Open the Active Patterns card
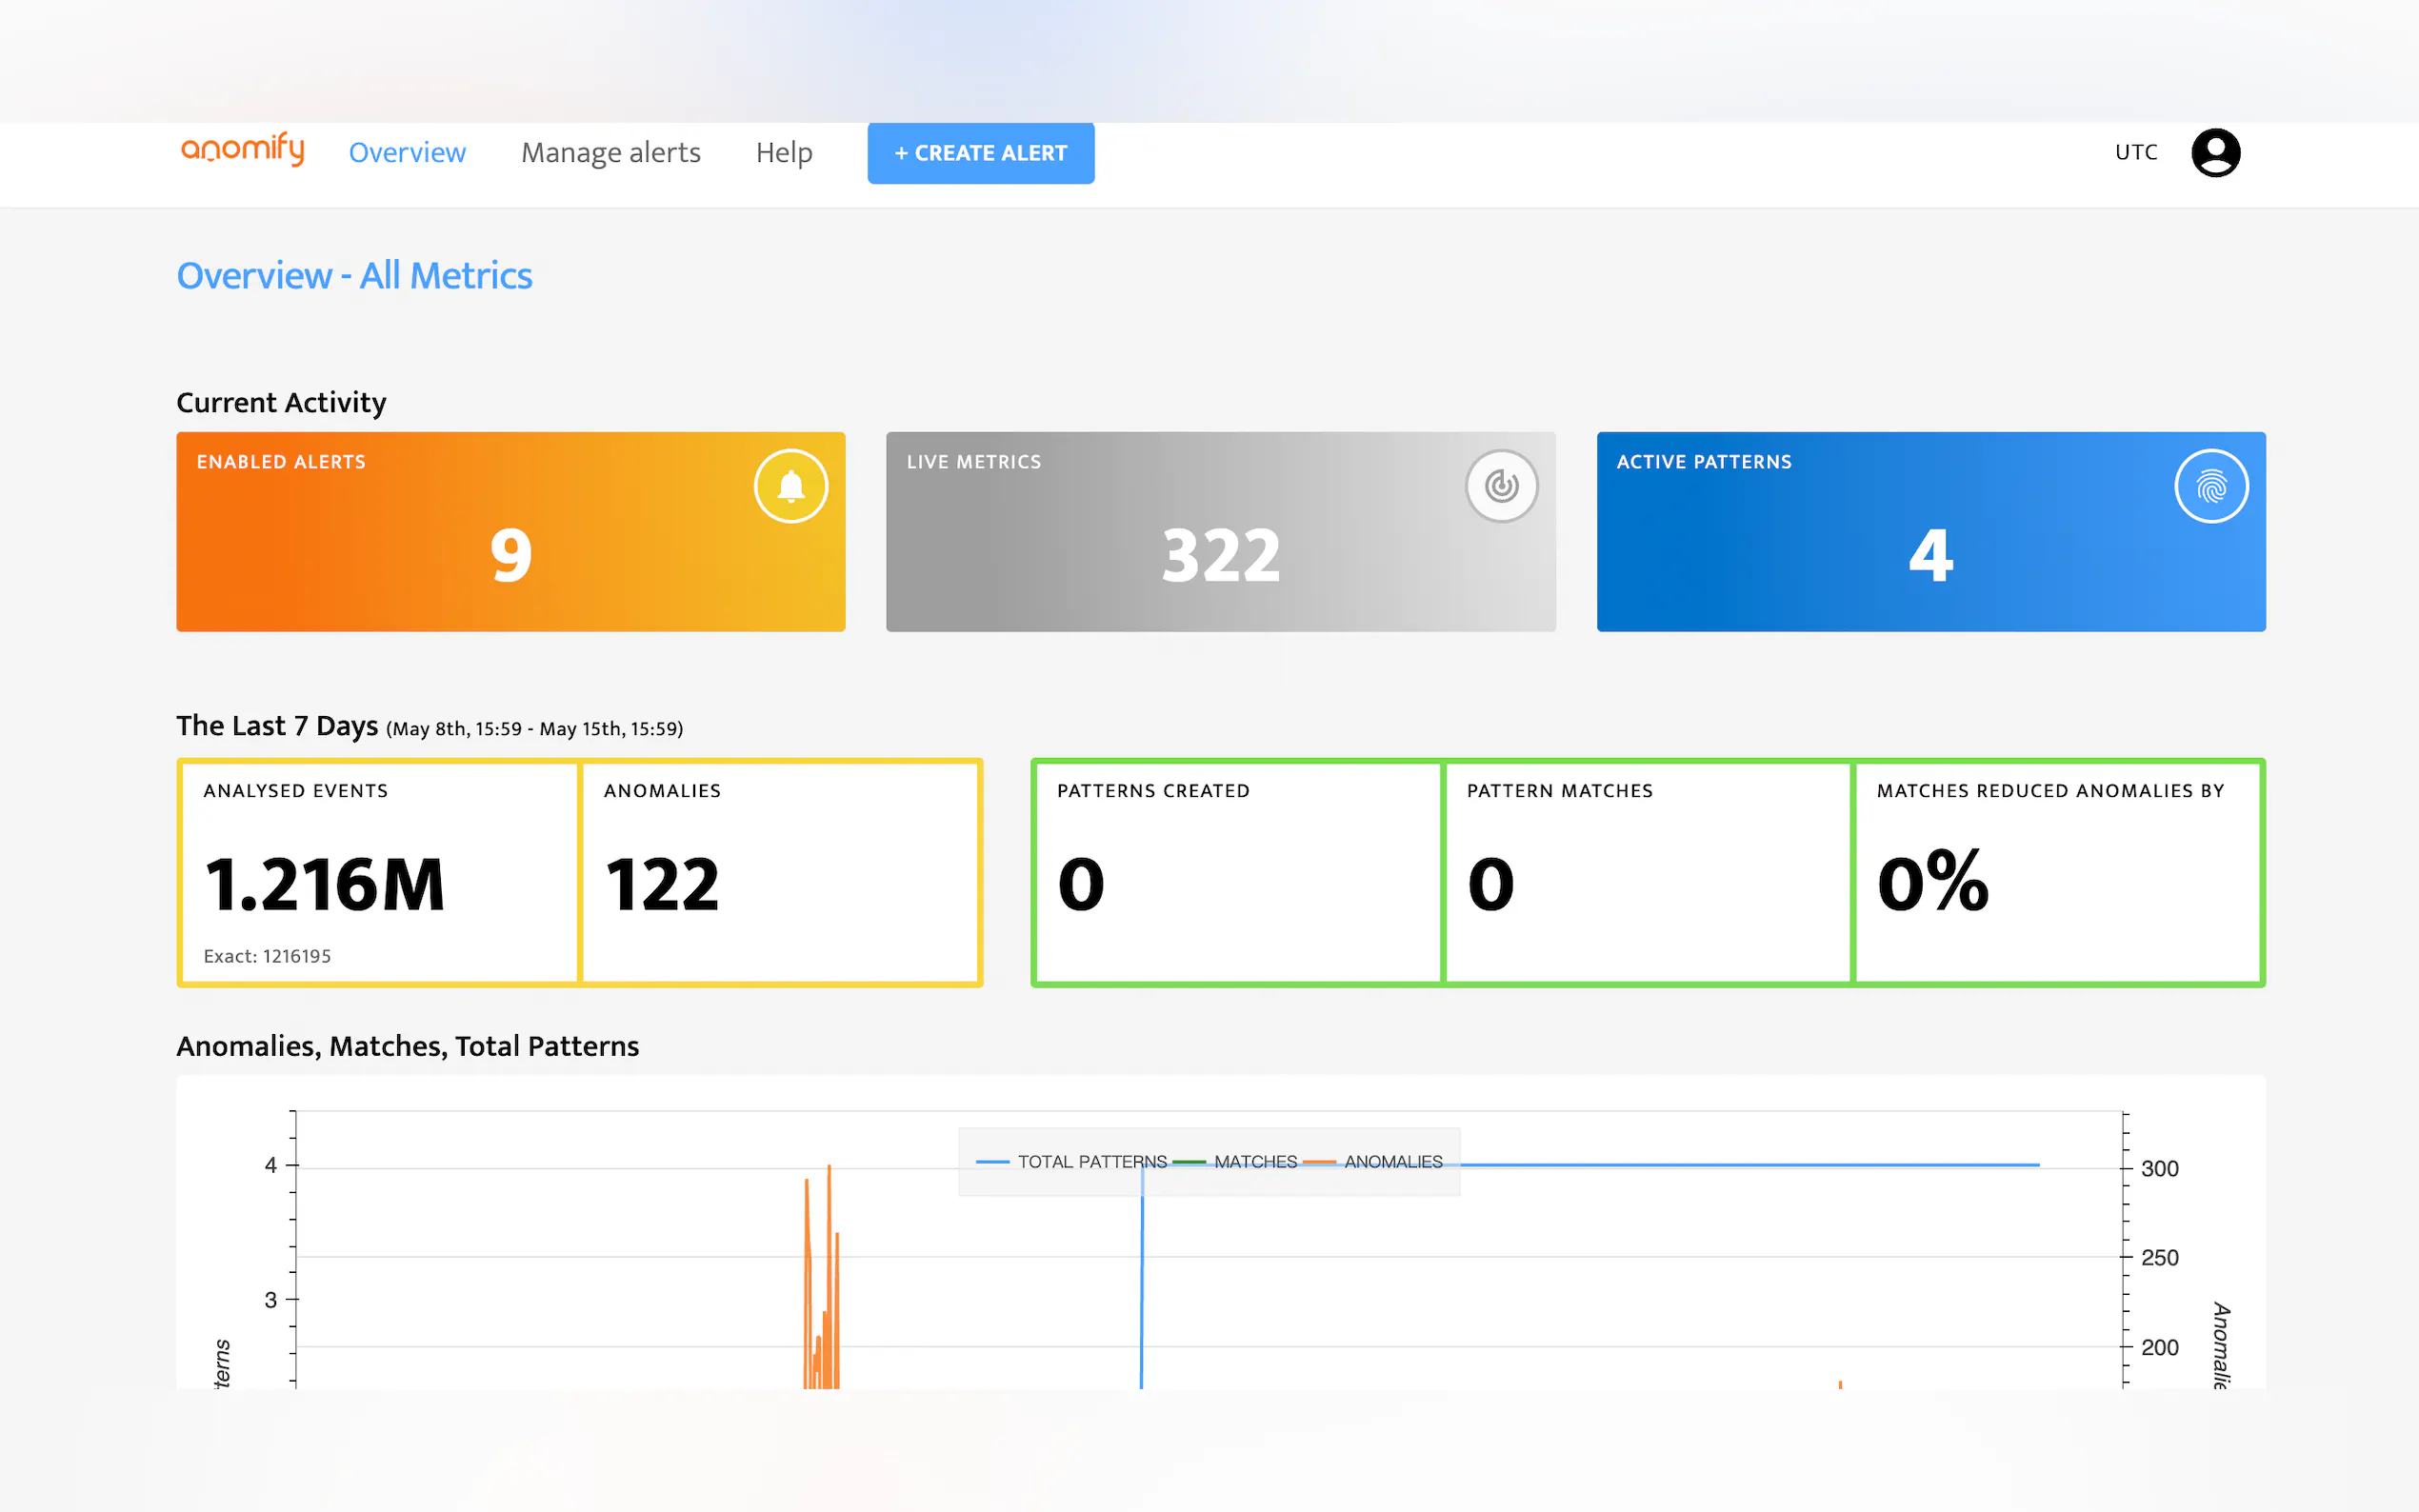2419x1512 pixels. point(1930,532)
